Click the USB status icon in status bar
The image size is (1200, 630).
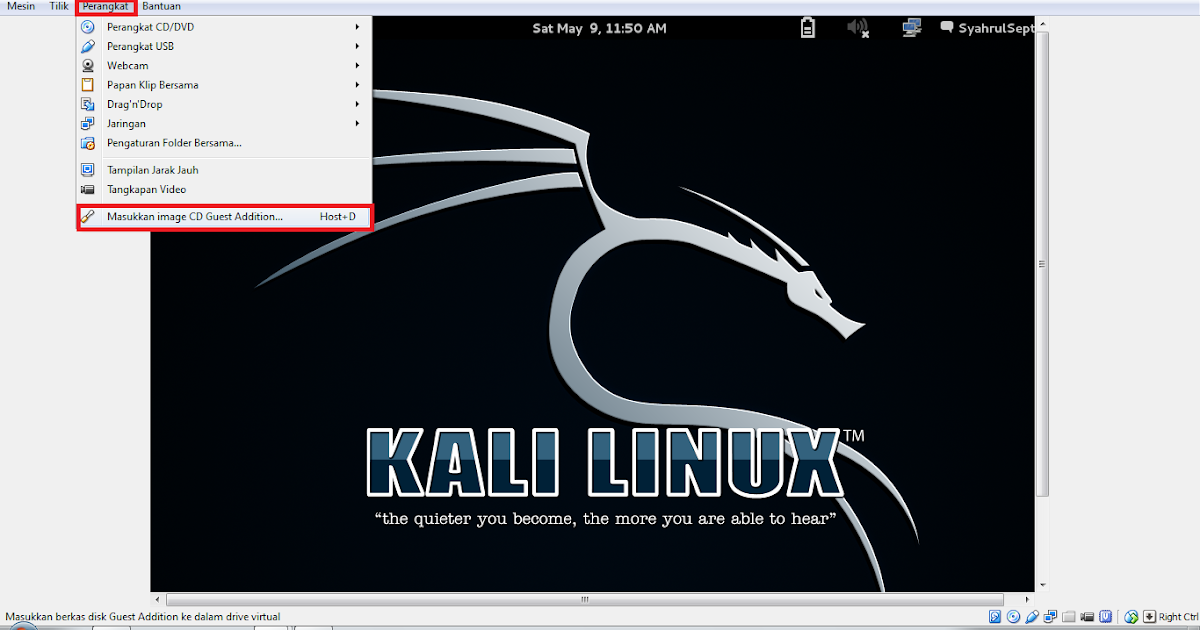(1032, 617)
